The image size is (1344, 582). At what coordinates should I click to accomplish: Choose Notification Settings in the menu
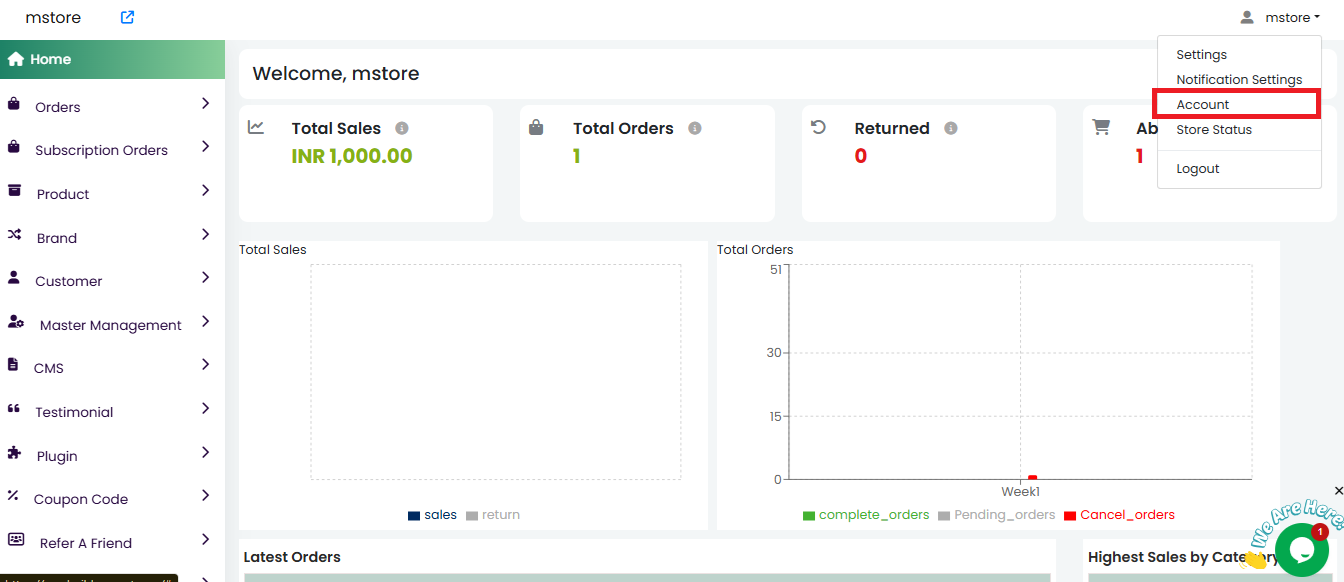(1239, 79)
